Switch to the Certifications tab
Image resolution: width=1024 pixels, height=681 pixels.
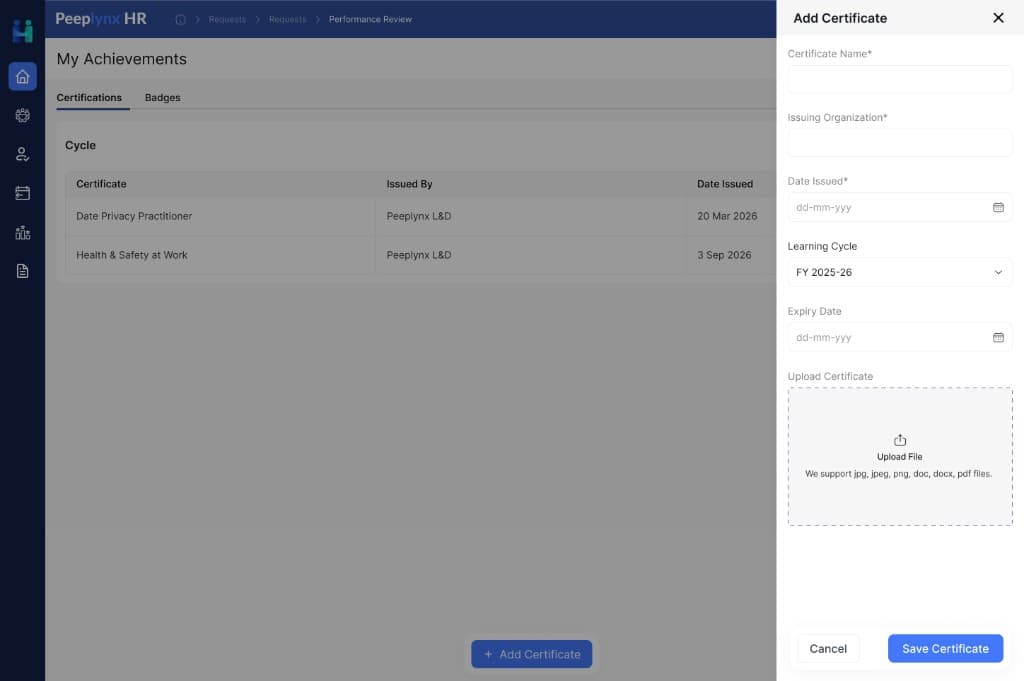tap(89, 97)
